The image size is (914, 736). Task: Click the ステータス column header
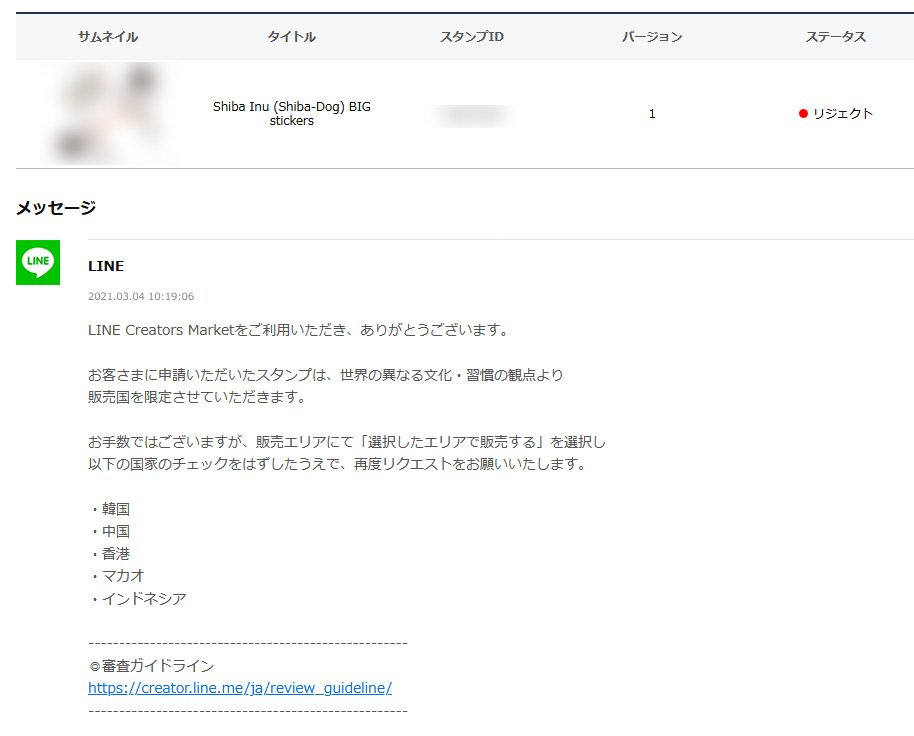pos(835,37)
